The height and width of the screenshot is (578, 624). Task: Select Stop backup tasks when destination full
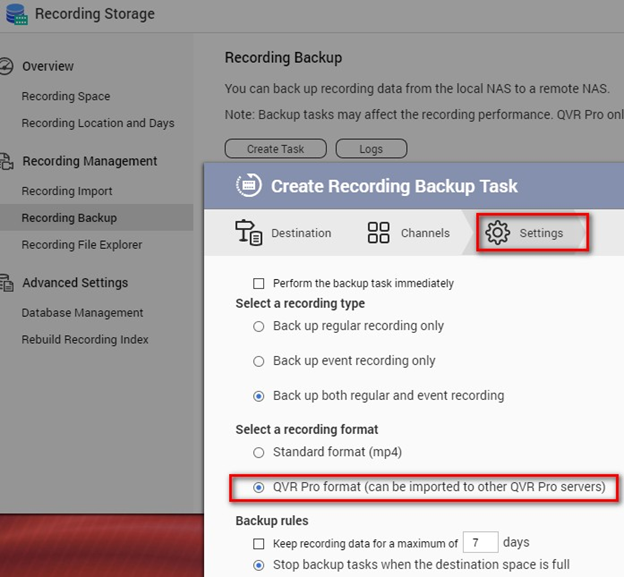(259, 565)
